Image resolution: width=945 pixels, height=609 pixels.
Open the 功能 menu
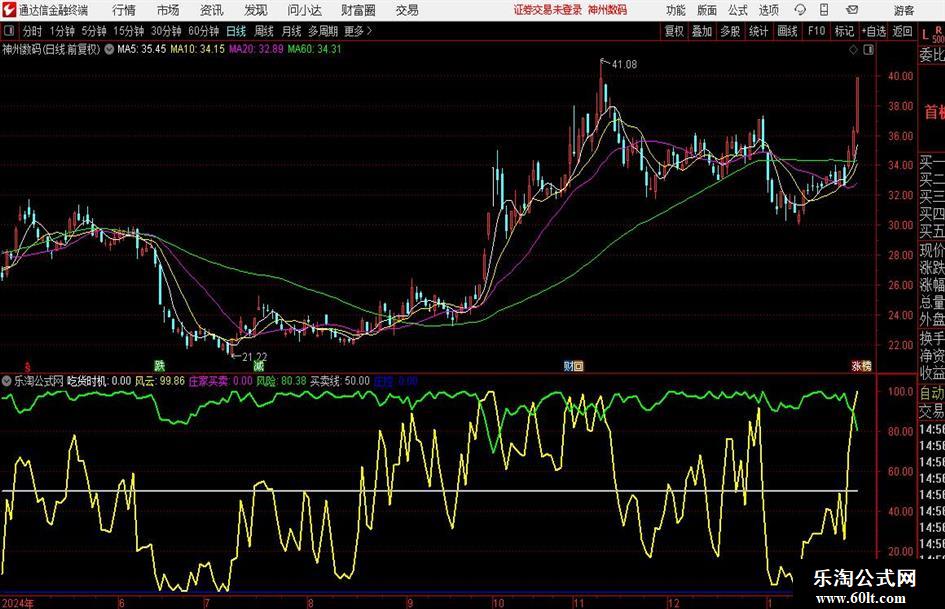pos(676,10)
